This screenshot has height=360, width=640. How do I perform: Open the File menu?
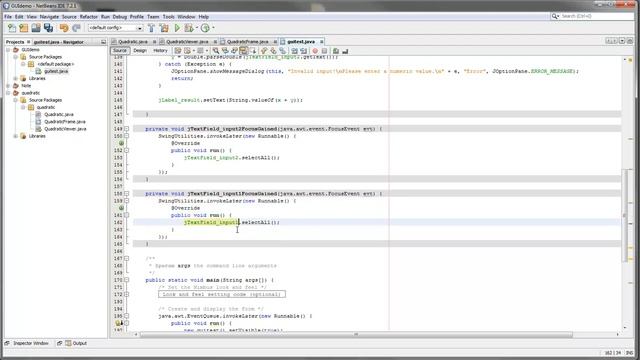(x=8, y=17)
